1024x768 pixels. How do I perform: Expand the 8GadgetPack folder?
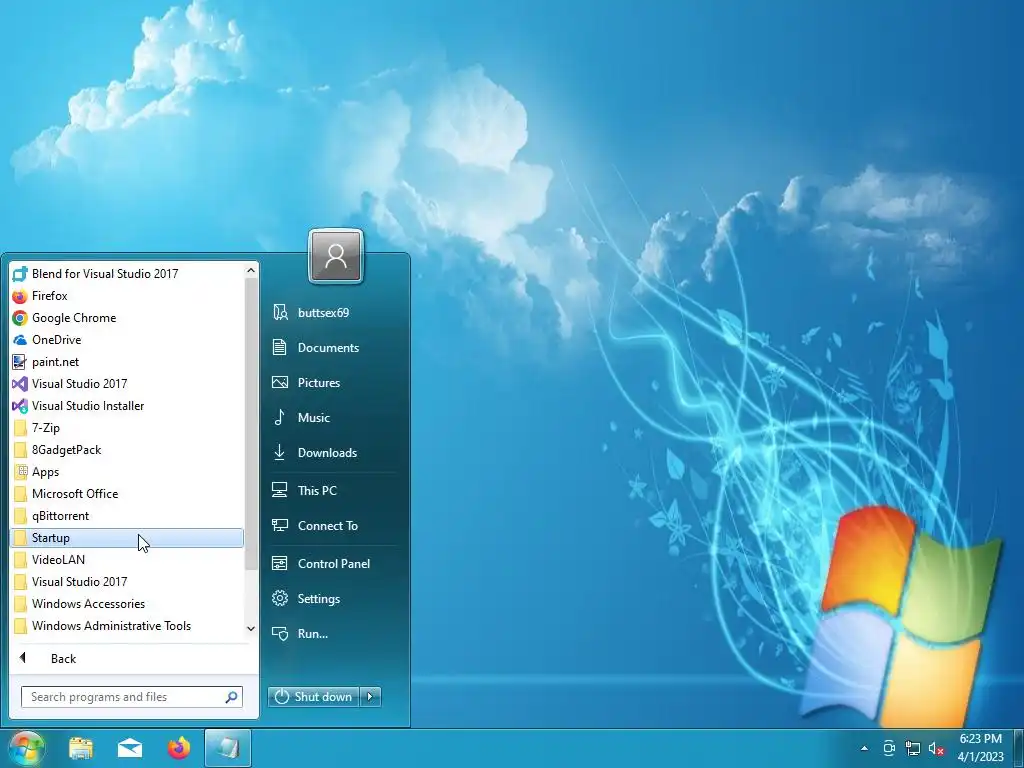coord(127,450)
